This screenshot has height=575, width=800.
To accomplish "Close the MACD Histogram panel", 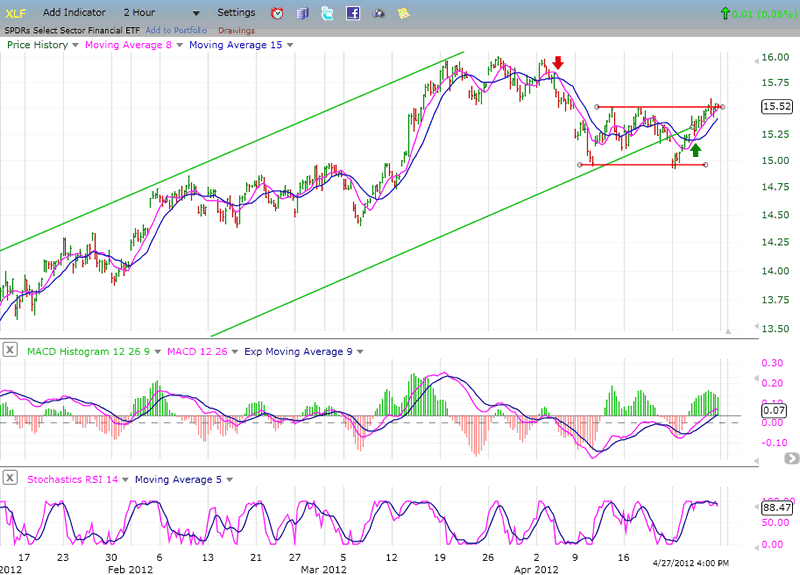I will 9,350.
